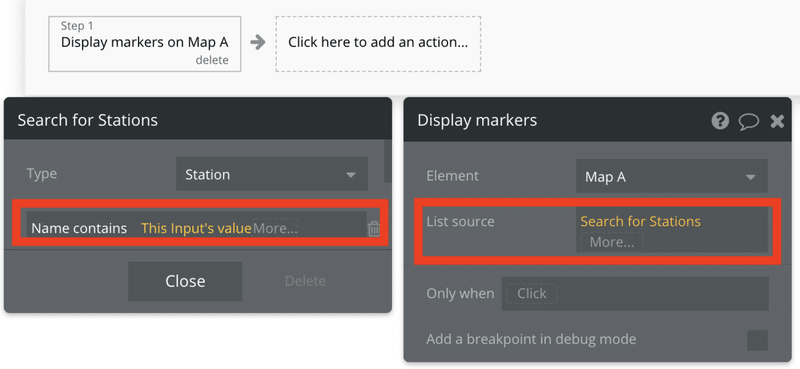The height and width of the screenshot is (369, 800).
Task: Click Close in Search for Stations popup
Action: [185, 281]
